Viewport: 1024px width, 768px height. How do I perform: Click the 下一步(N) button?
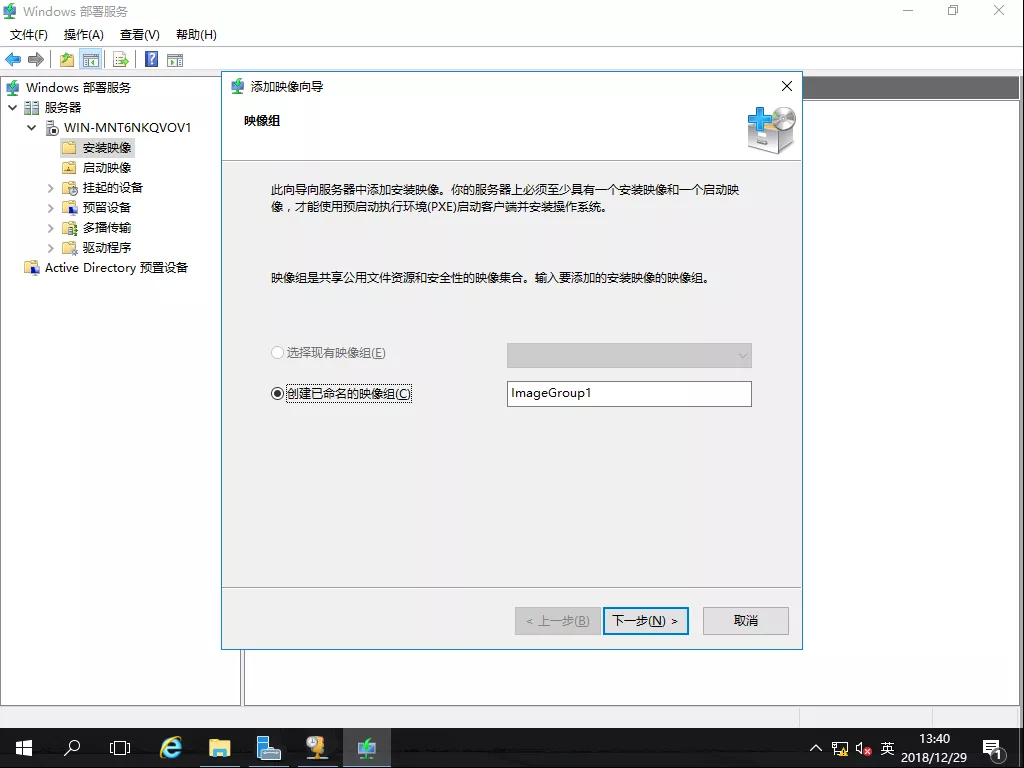[x=645, y=621]
